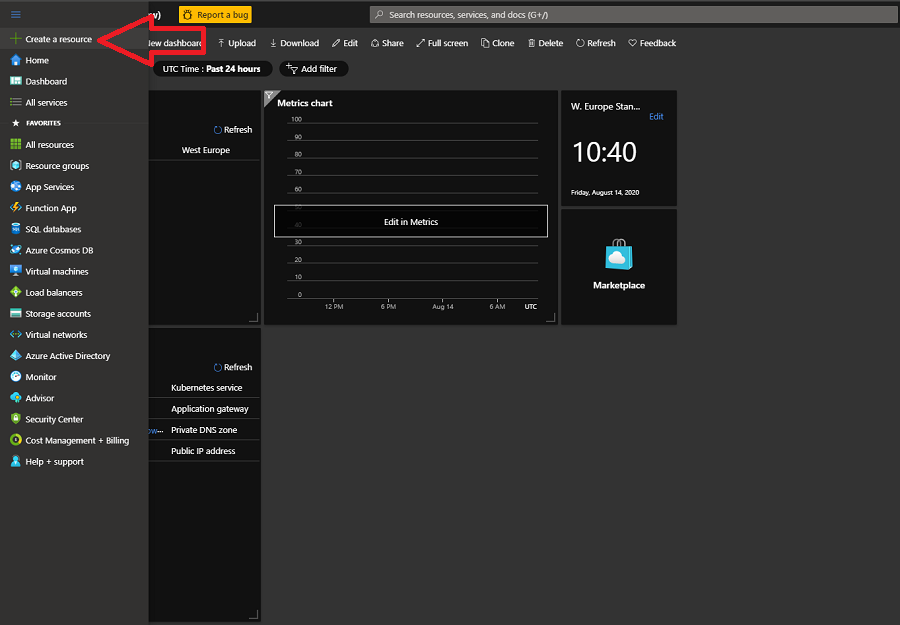Image resolution: width=900 pixels, height=625 pixels.
Task: Click Download in dashboard toolbar
Action: pos(293,43)
